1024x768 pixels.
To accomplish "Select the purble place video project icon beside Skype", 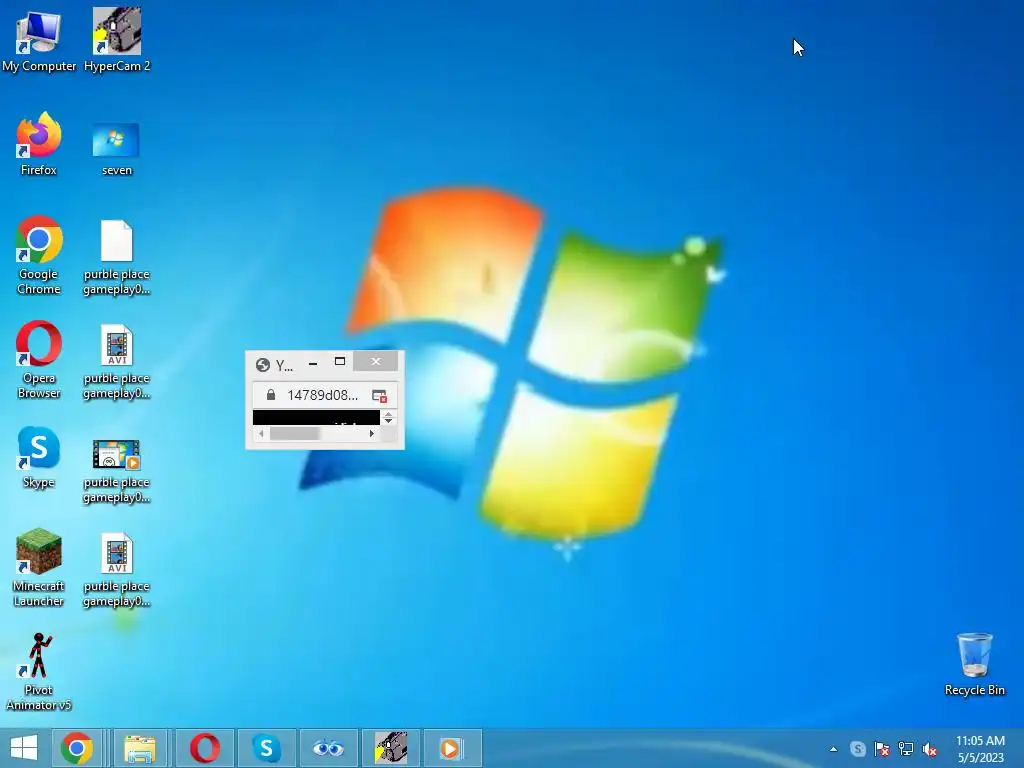I will 116,470.
